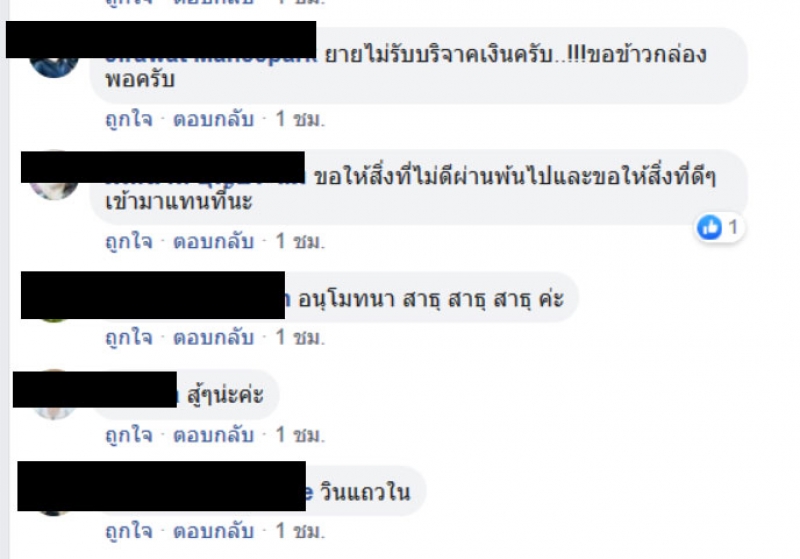Open 1 ชม. timestamp under อนุโมทนา สาธุ comment
Viewport: 800px width, 559px height.
[300, 337]
